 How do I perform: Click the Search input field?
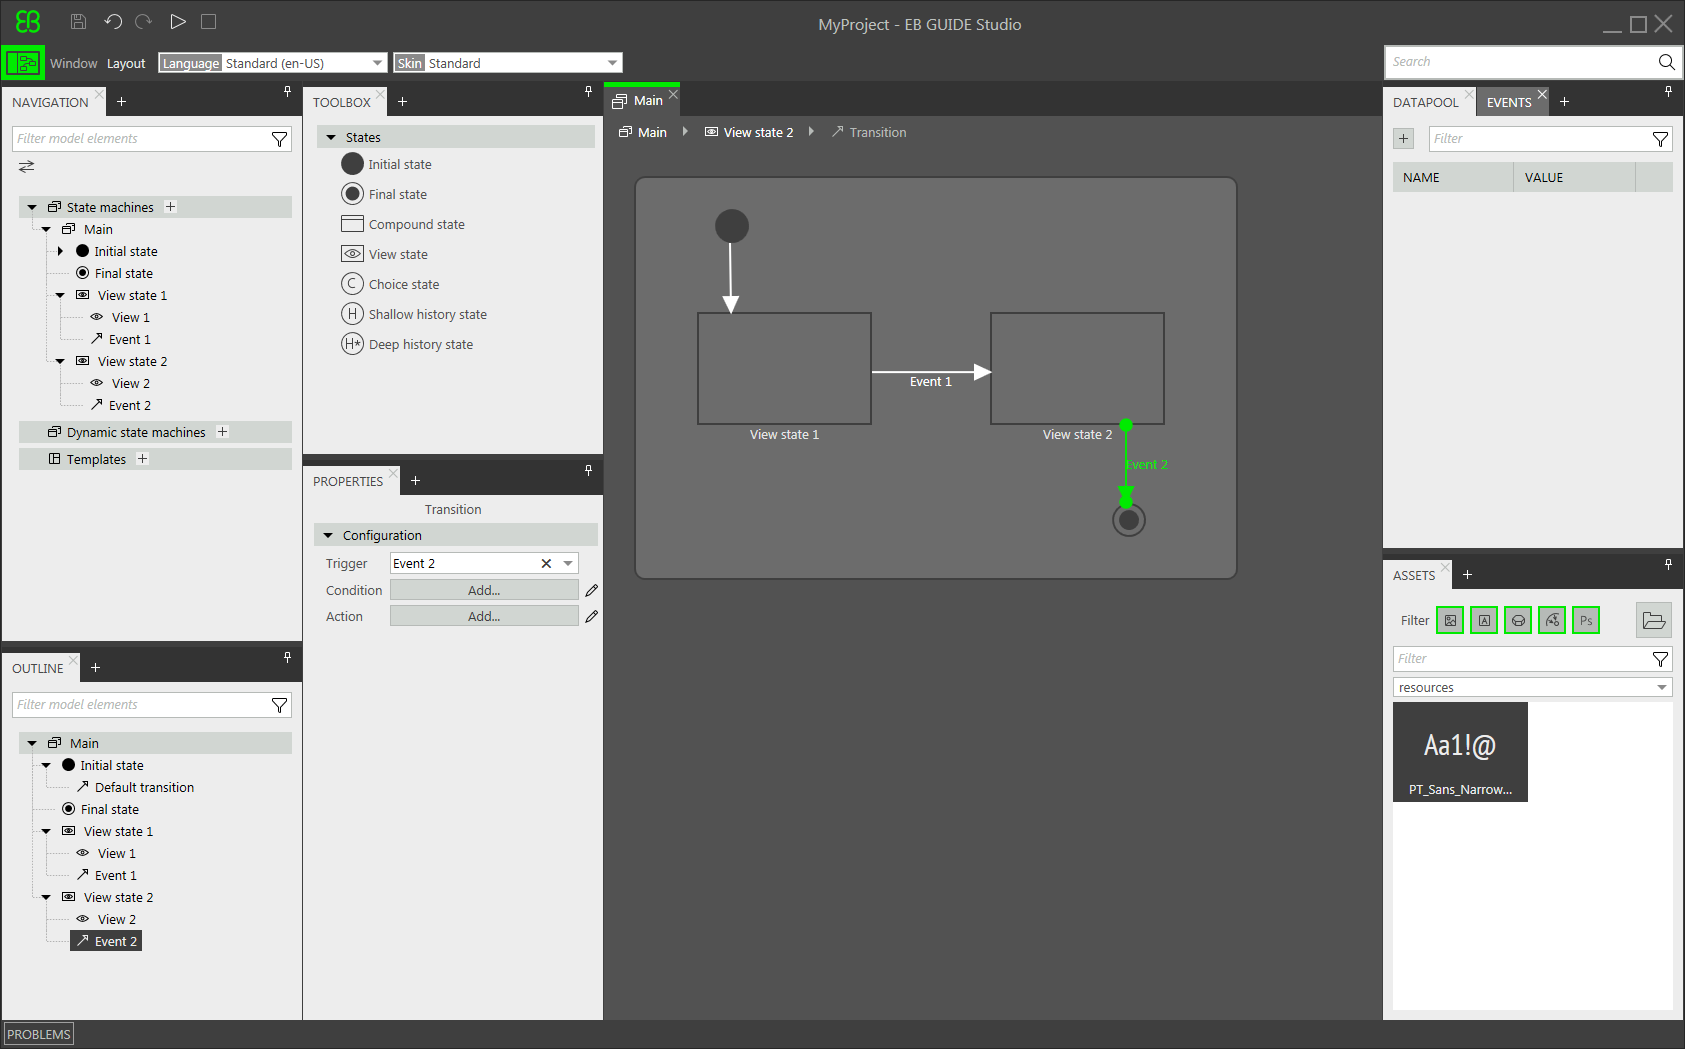coord(1520,62)
